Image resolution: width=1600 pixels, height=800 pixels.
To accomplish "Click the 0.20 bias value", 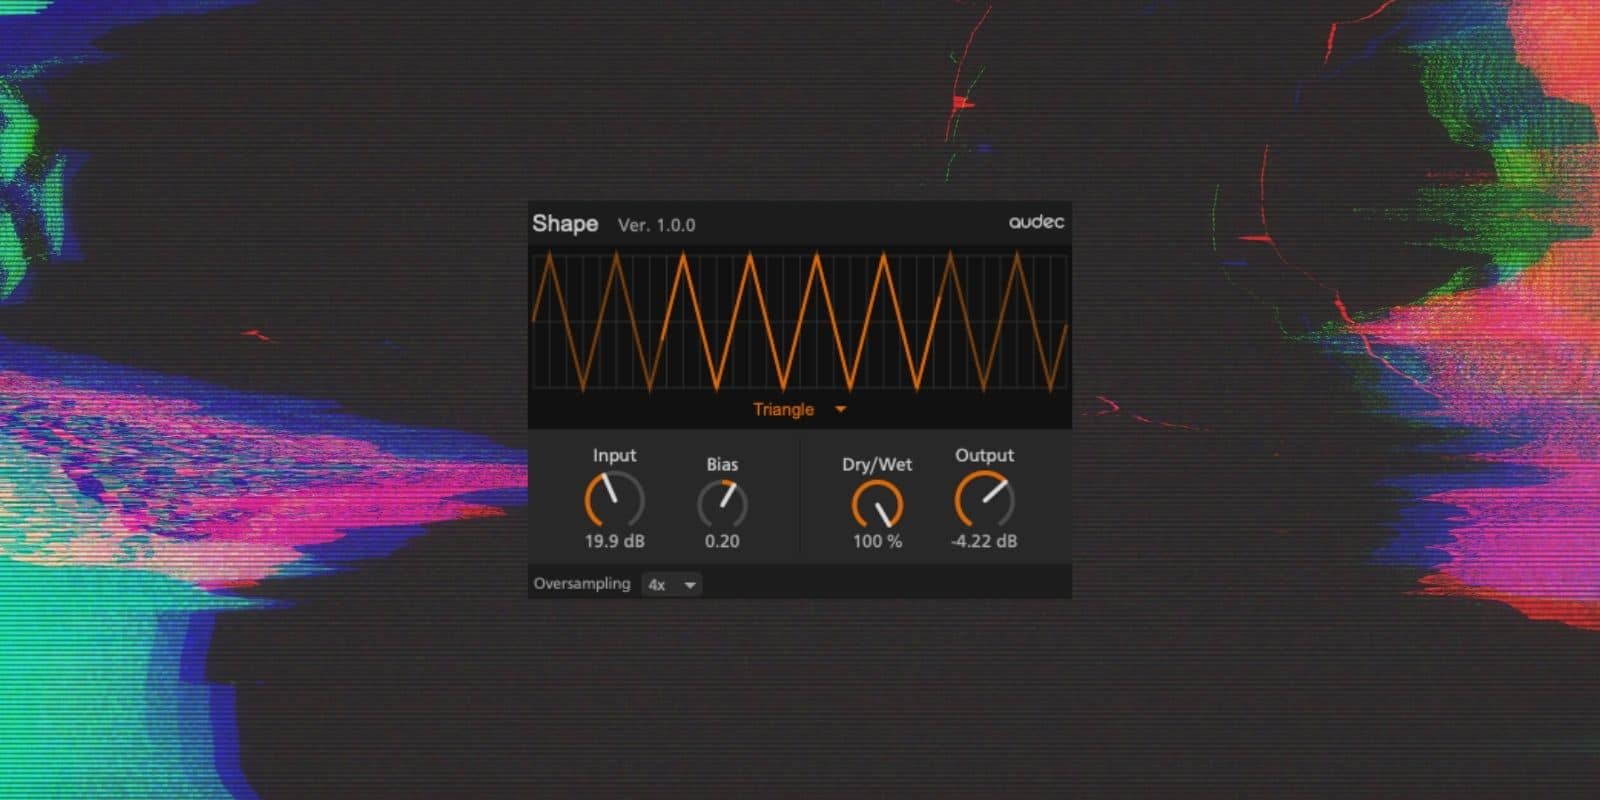I will (722, 541).
